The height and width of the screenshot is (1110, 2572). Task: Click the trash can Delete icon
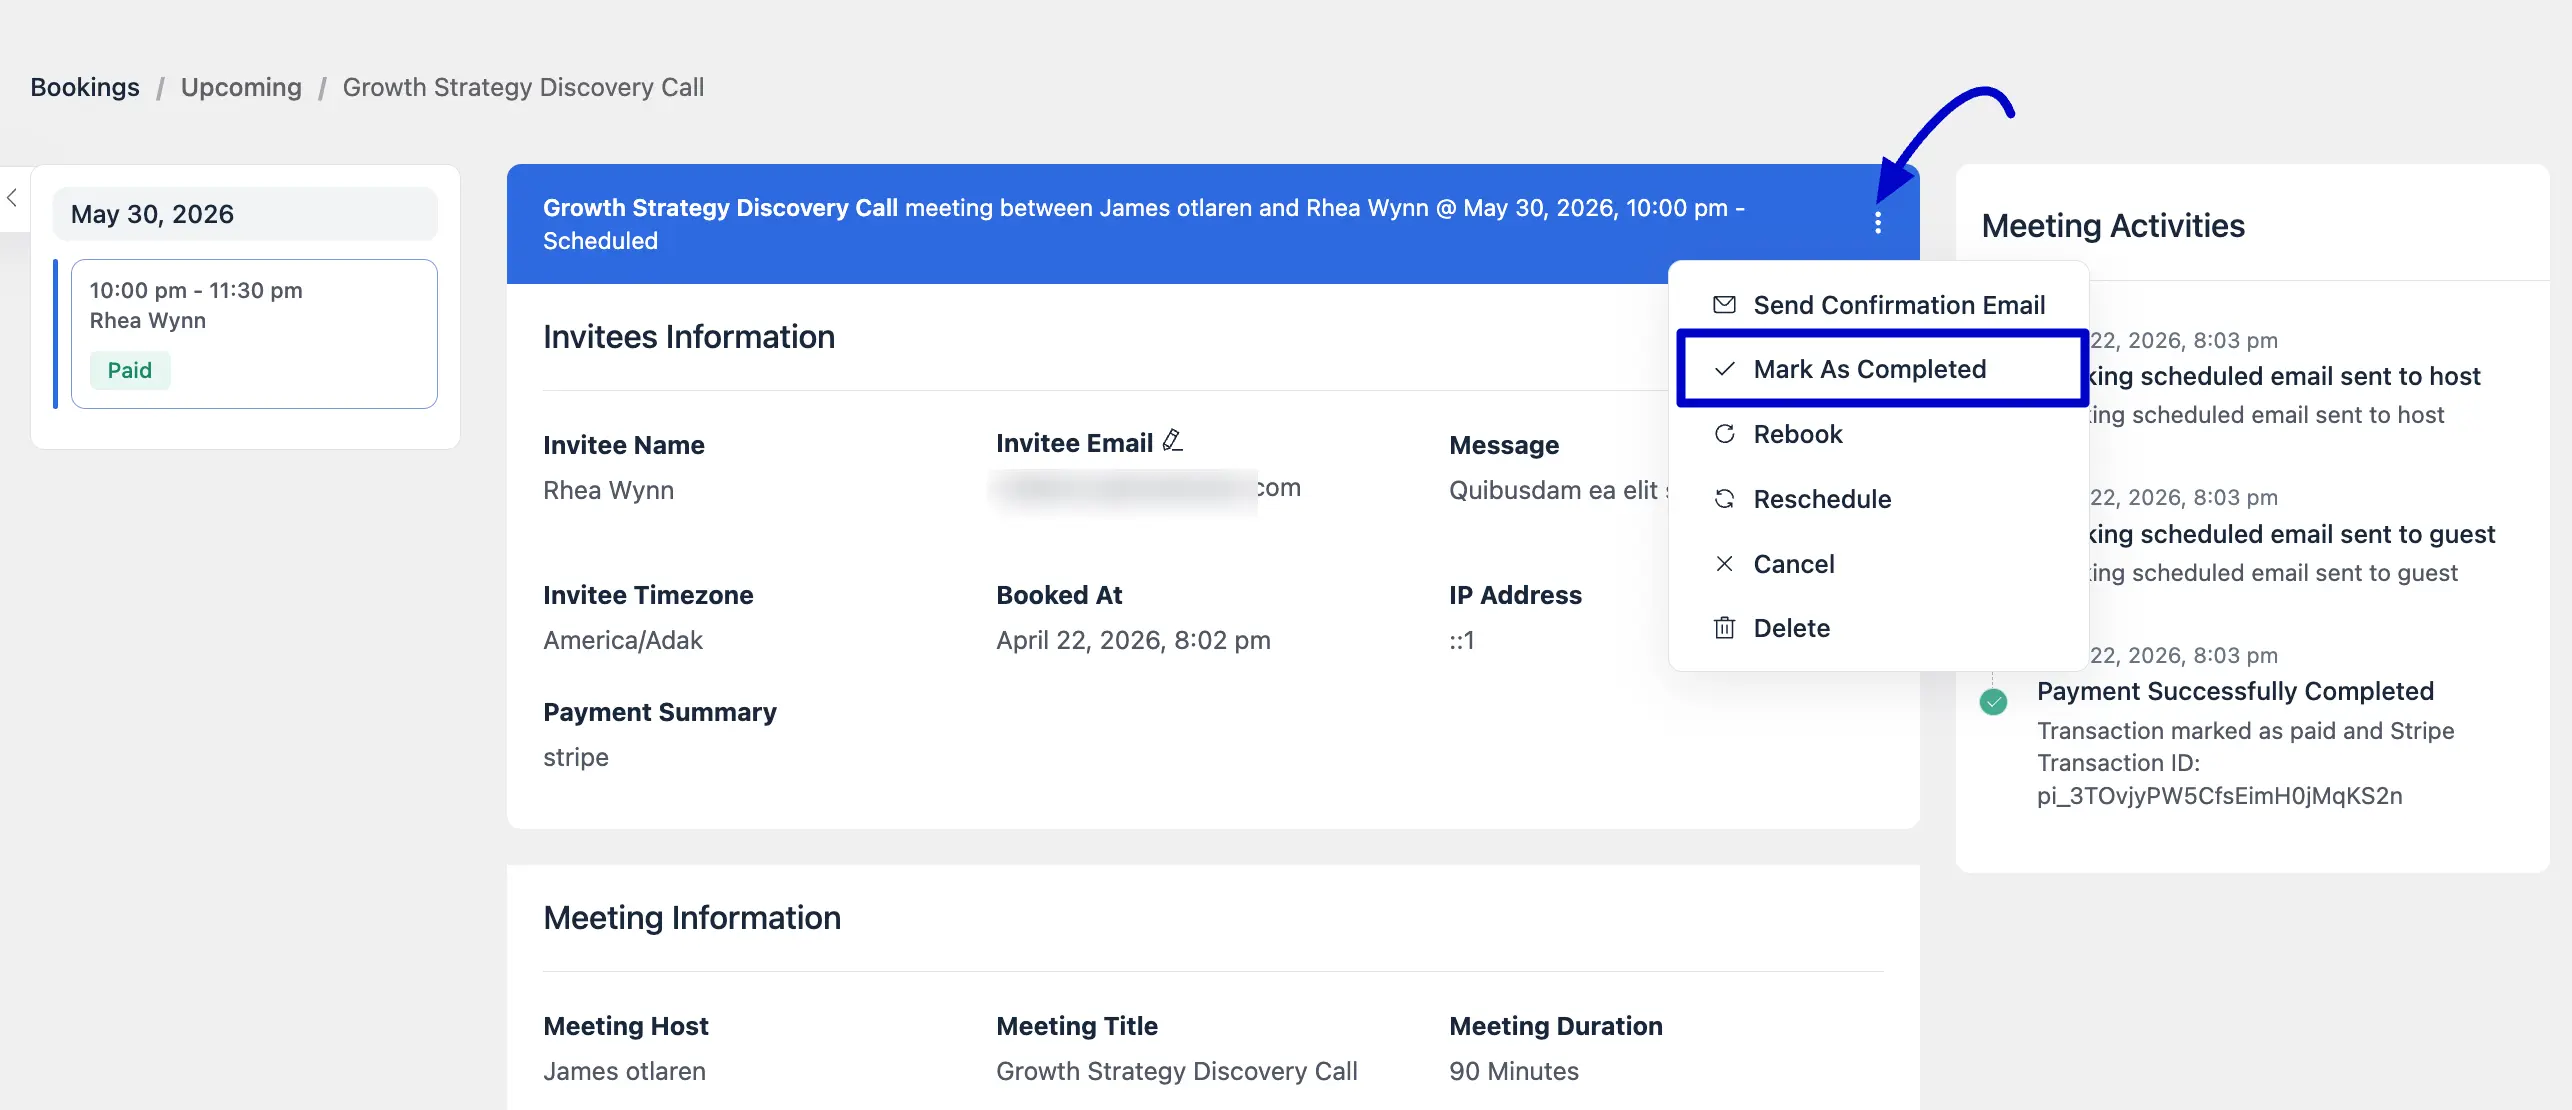1724,628
